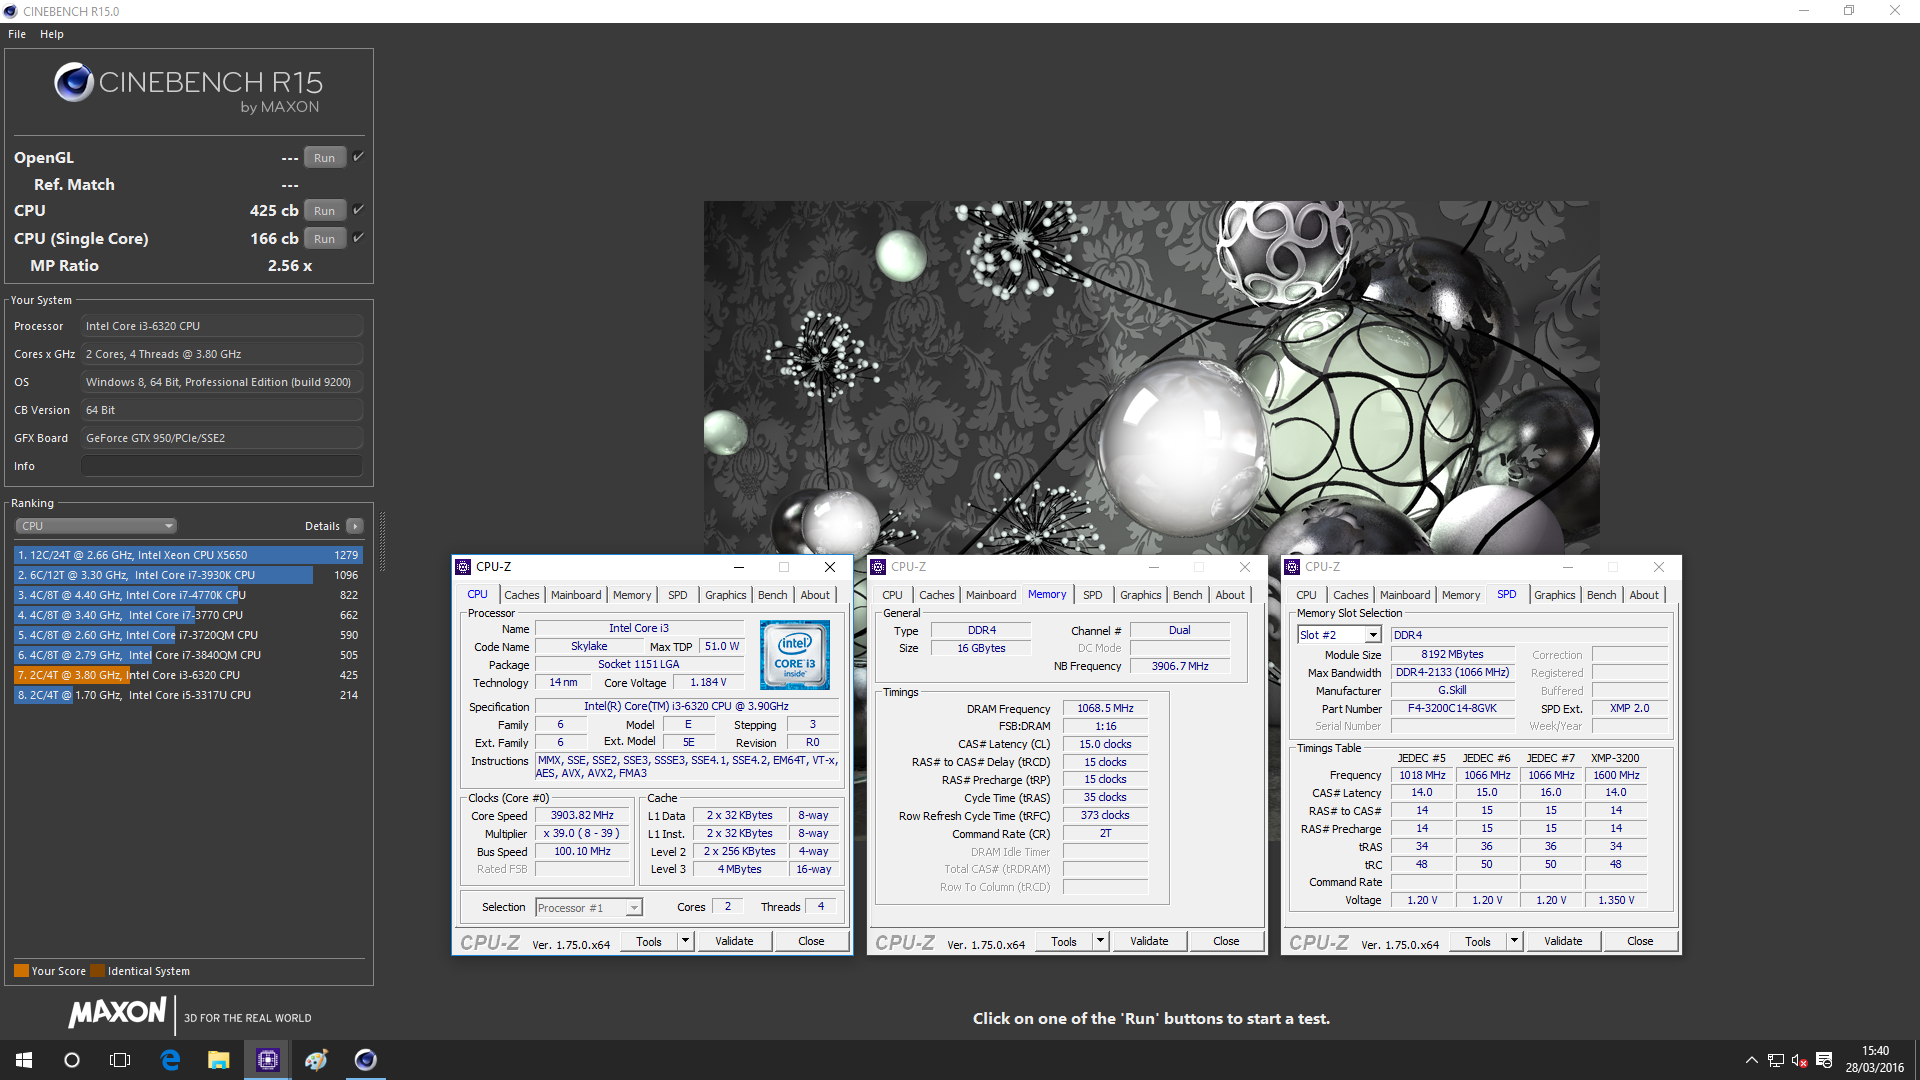Open Tools dropdown arrow in first CPU-Z
The image size is (1920, 1080).
tap(685, 941)
